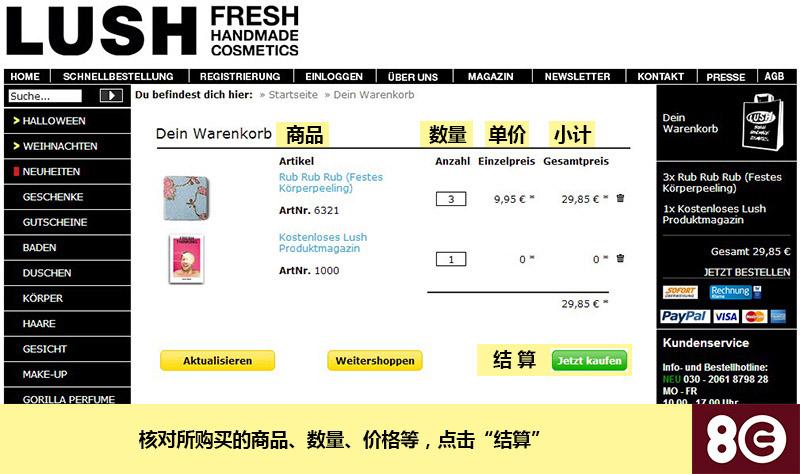Click the green Jetzt kaufen button

click(x=589, y=361)
